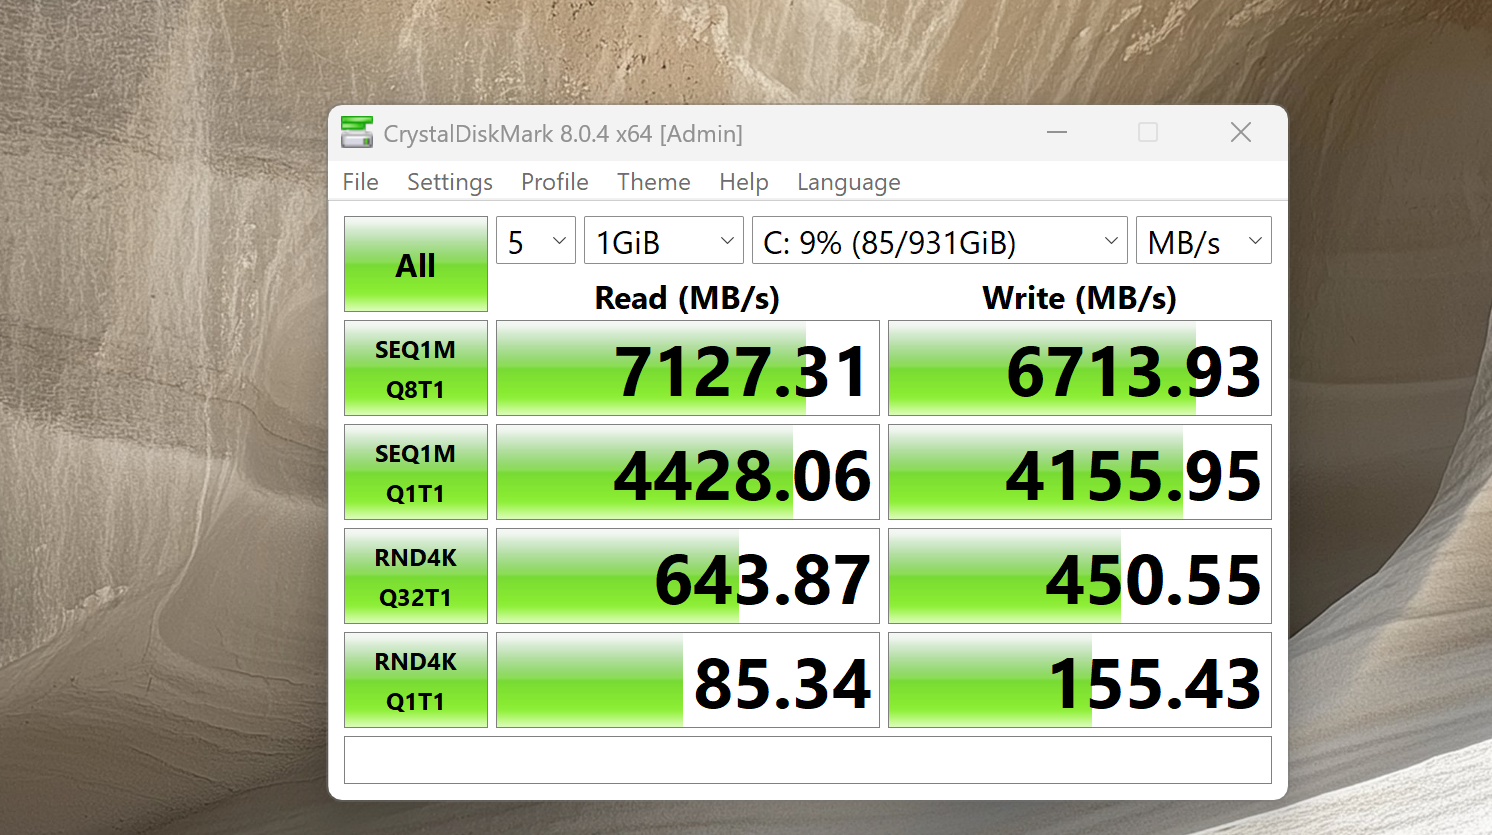This screenshot has width=1492, height=835.
Task: Open the Help menu
Action: coord(743,182)
